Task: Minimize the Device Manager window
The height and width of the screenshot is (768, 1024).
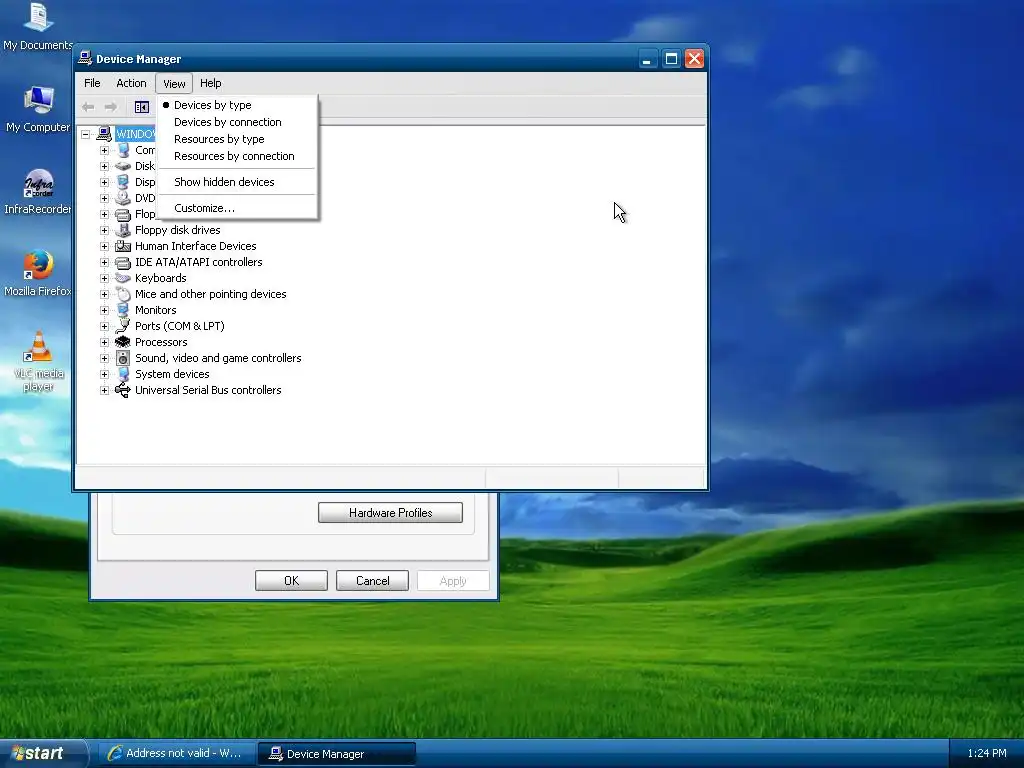Action: point(647,59)
